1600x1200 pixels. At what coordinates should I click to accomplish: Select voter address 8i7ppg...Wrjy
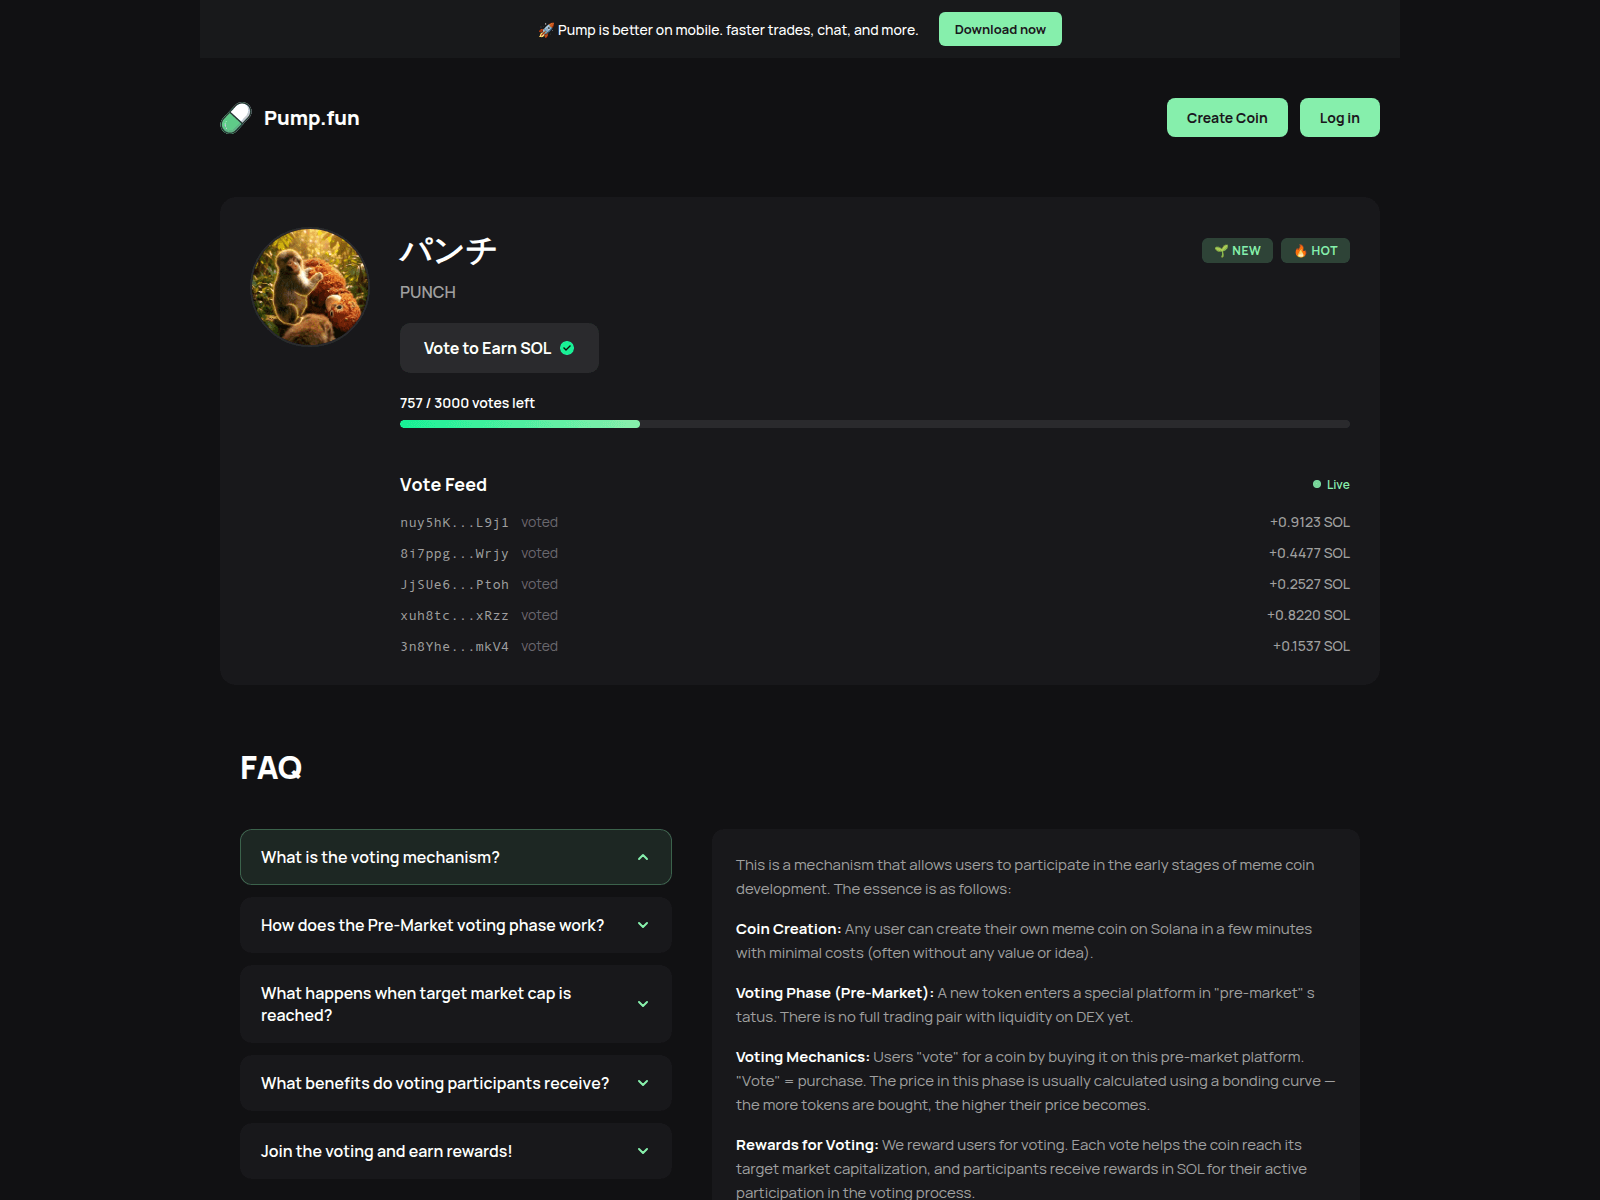454,553
